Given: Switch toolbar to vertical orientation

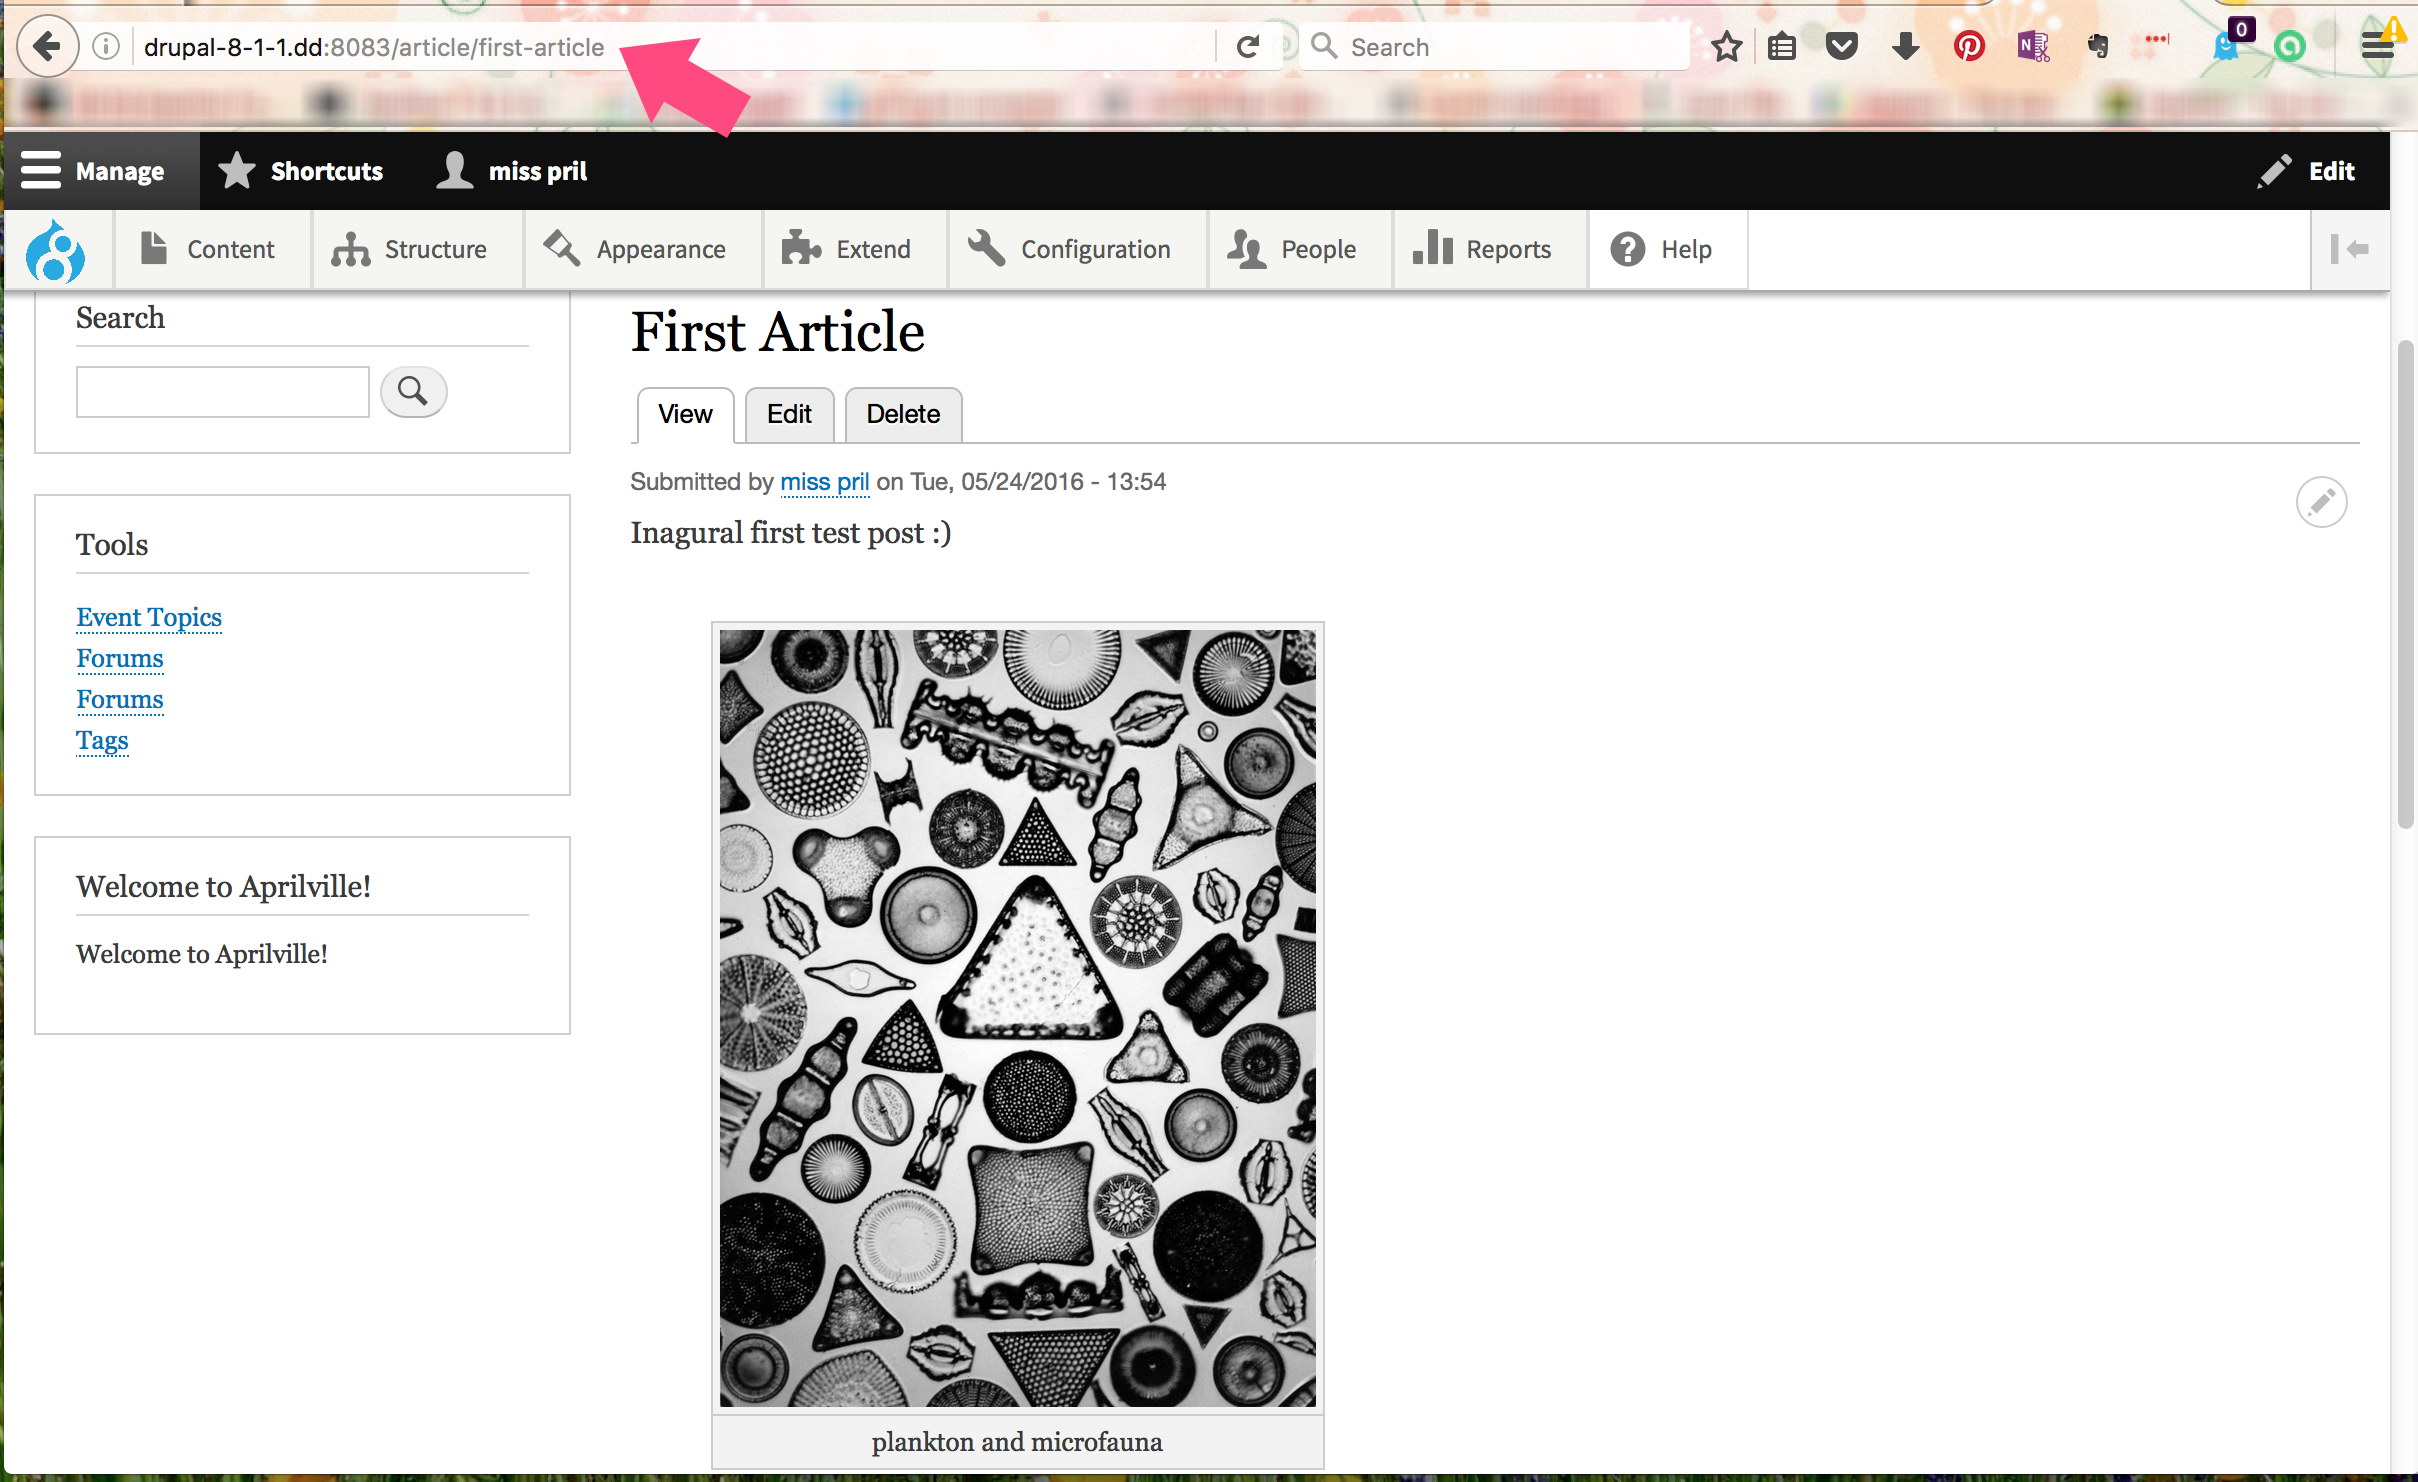Looking at the screenshot, I should 2350,250.
